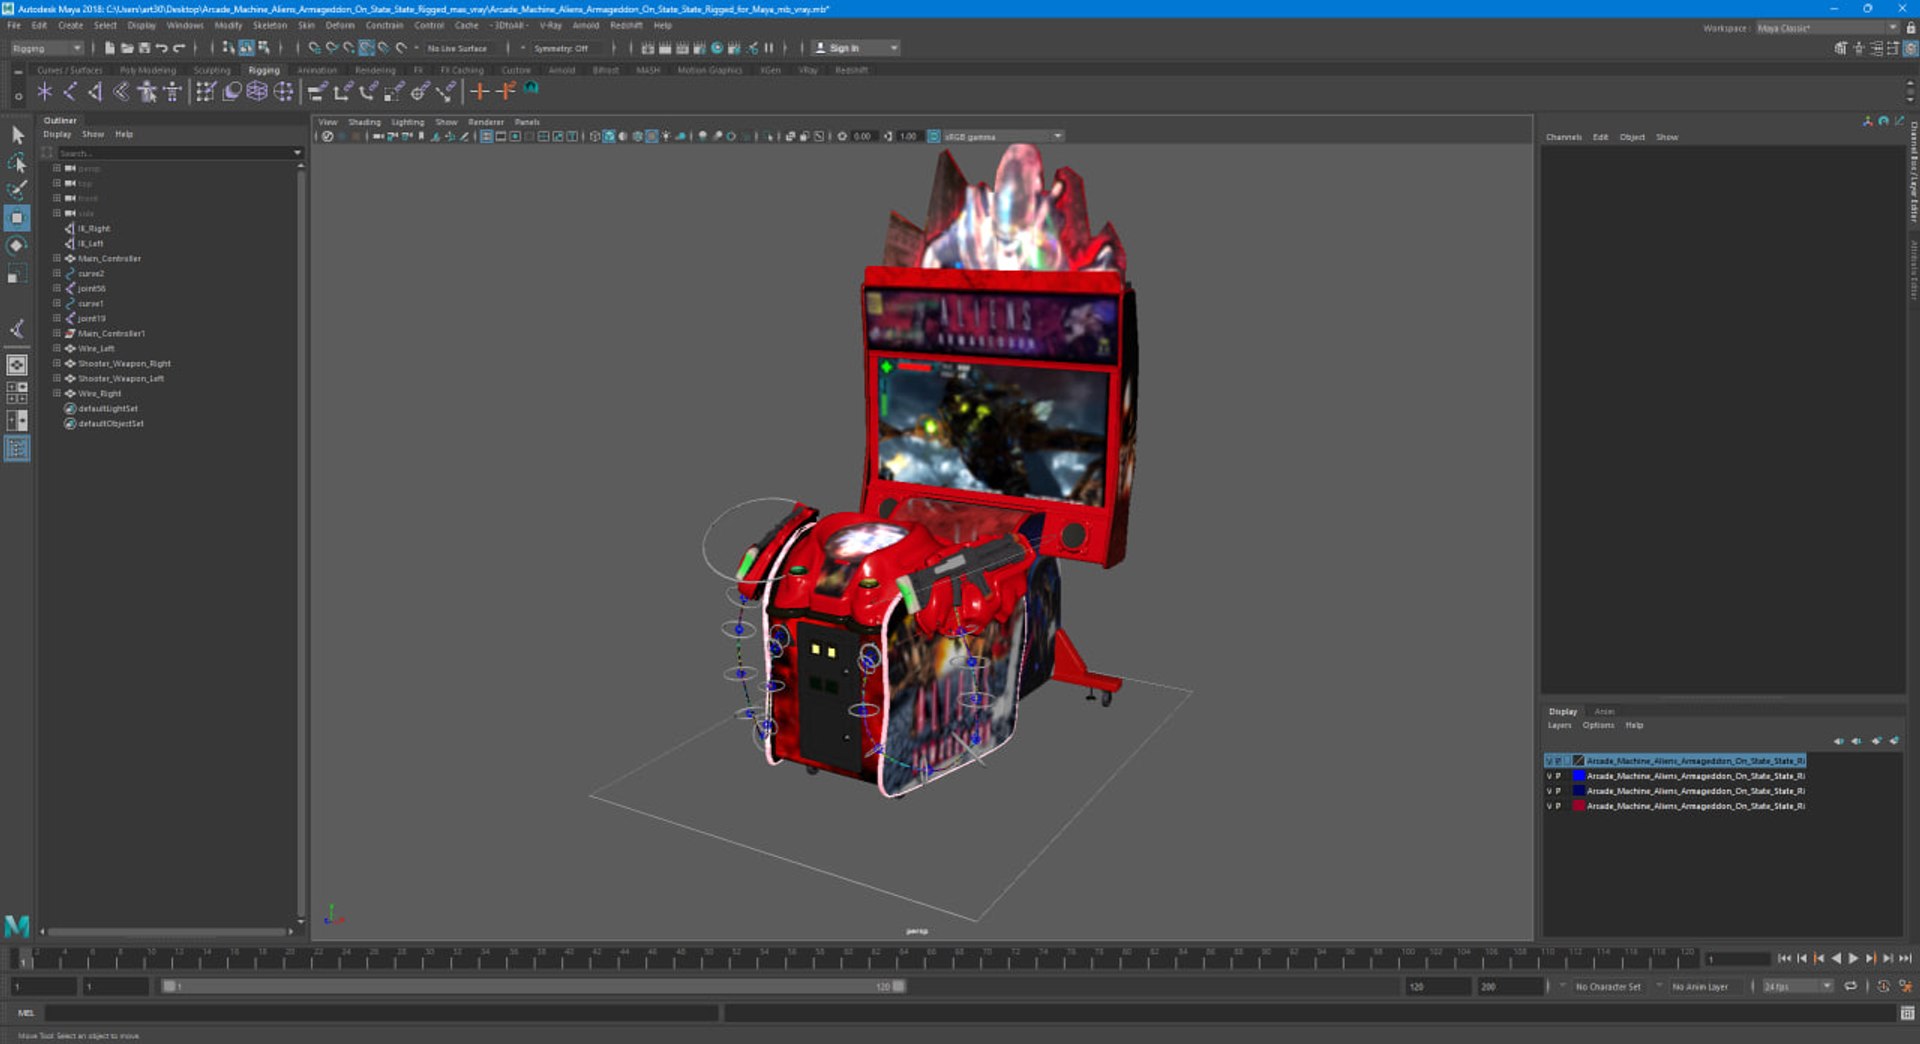Activate the Lasso select tool

17,162
